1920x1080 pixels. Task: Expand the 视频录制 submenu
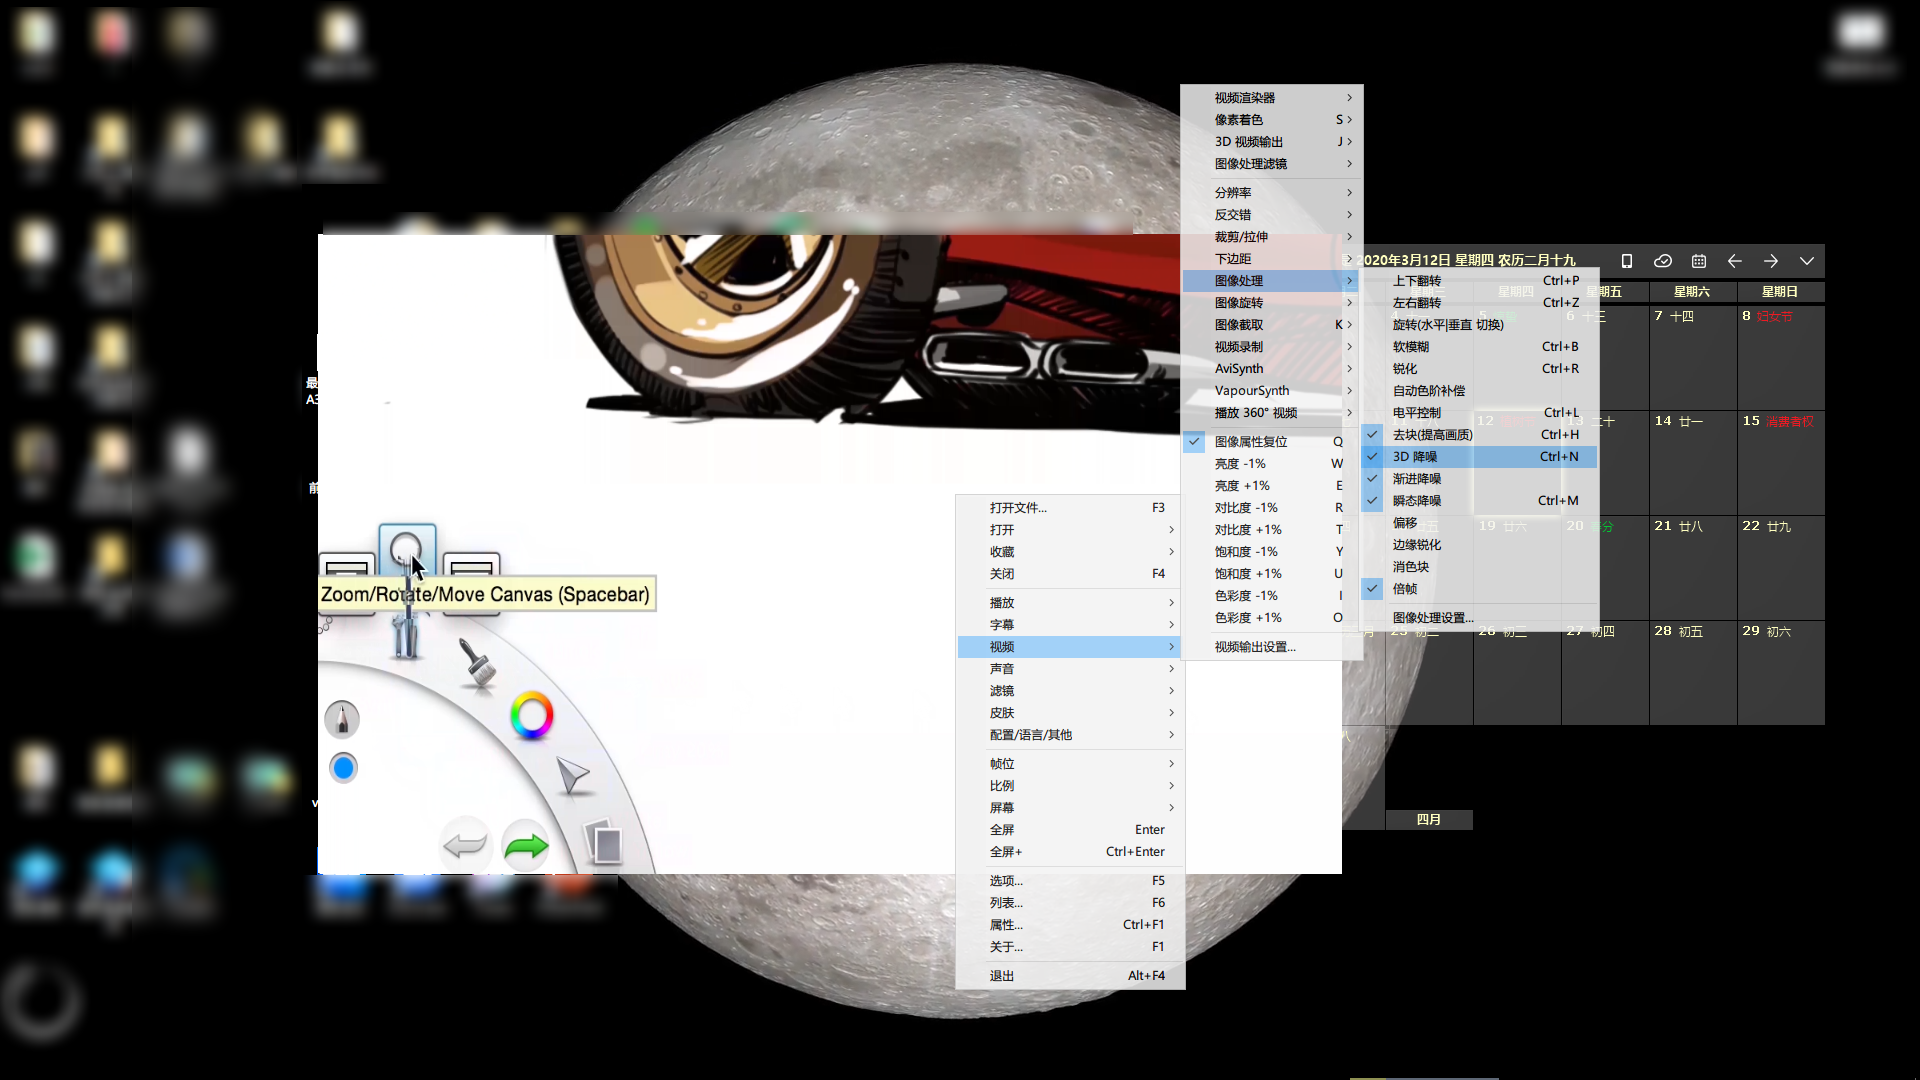[1270, 347]
